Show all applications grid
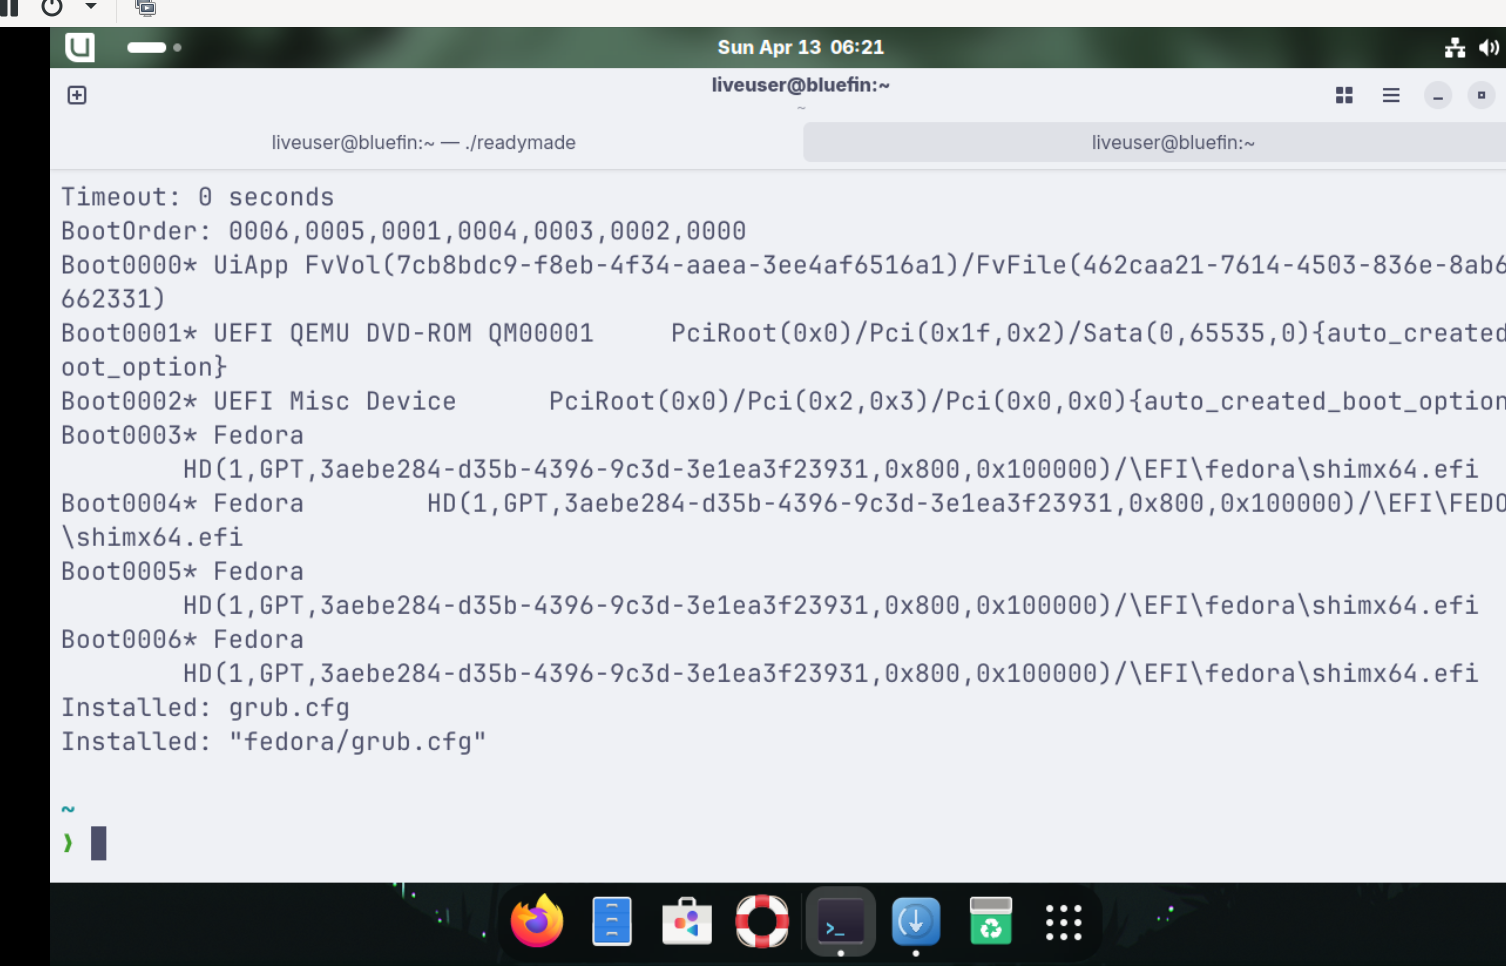Image resolution: width=1506 pixels, height=966 pixels. (x=1064, y=922)
